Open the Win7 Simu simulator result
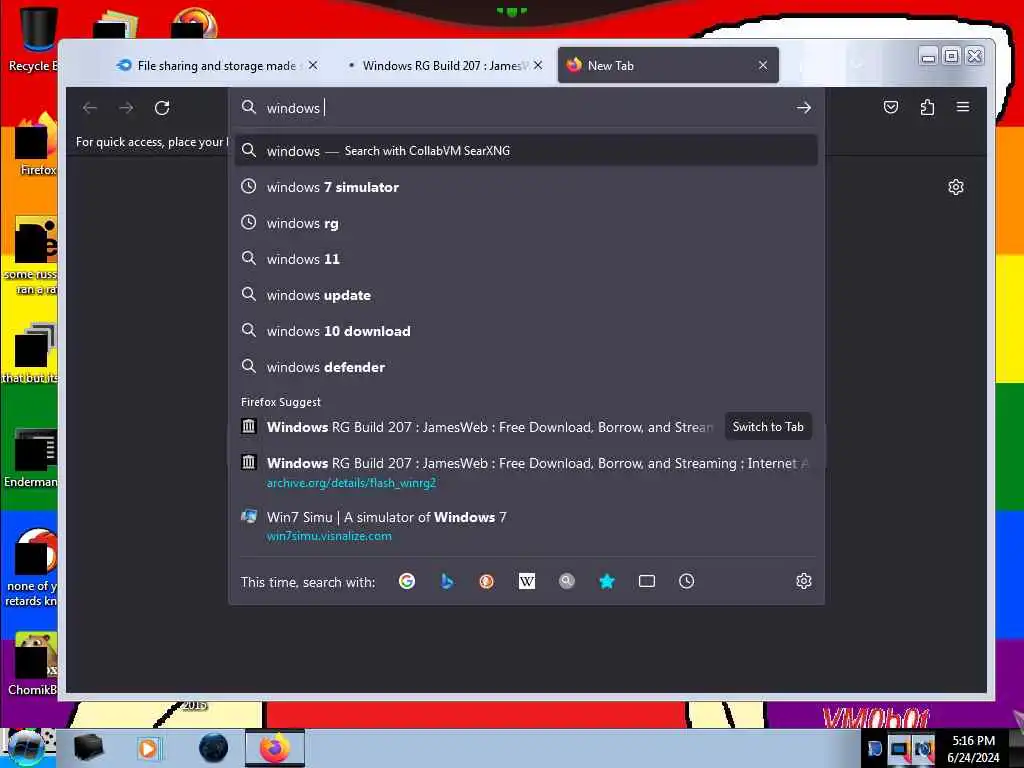This screenshot has height=768, width=1024. [526, 526]
